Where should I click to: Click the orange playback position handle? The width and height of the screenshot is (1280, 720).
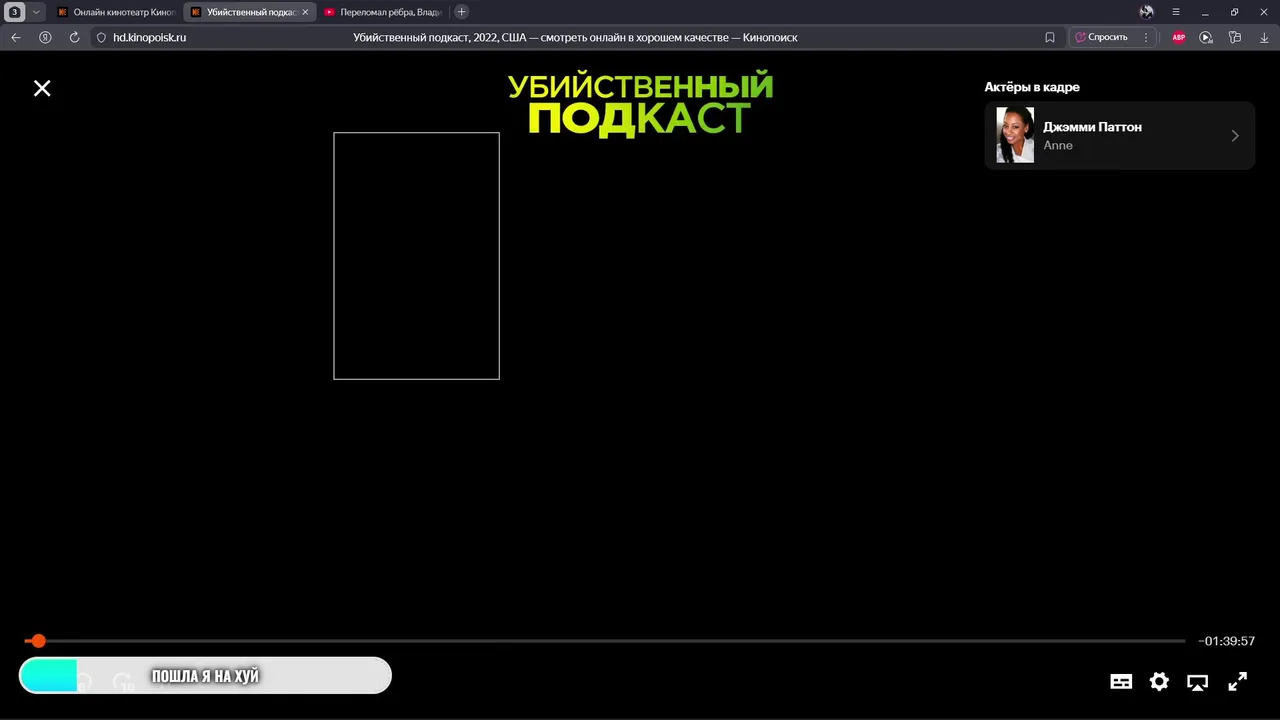tap(38, 641)
